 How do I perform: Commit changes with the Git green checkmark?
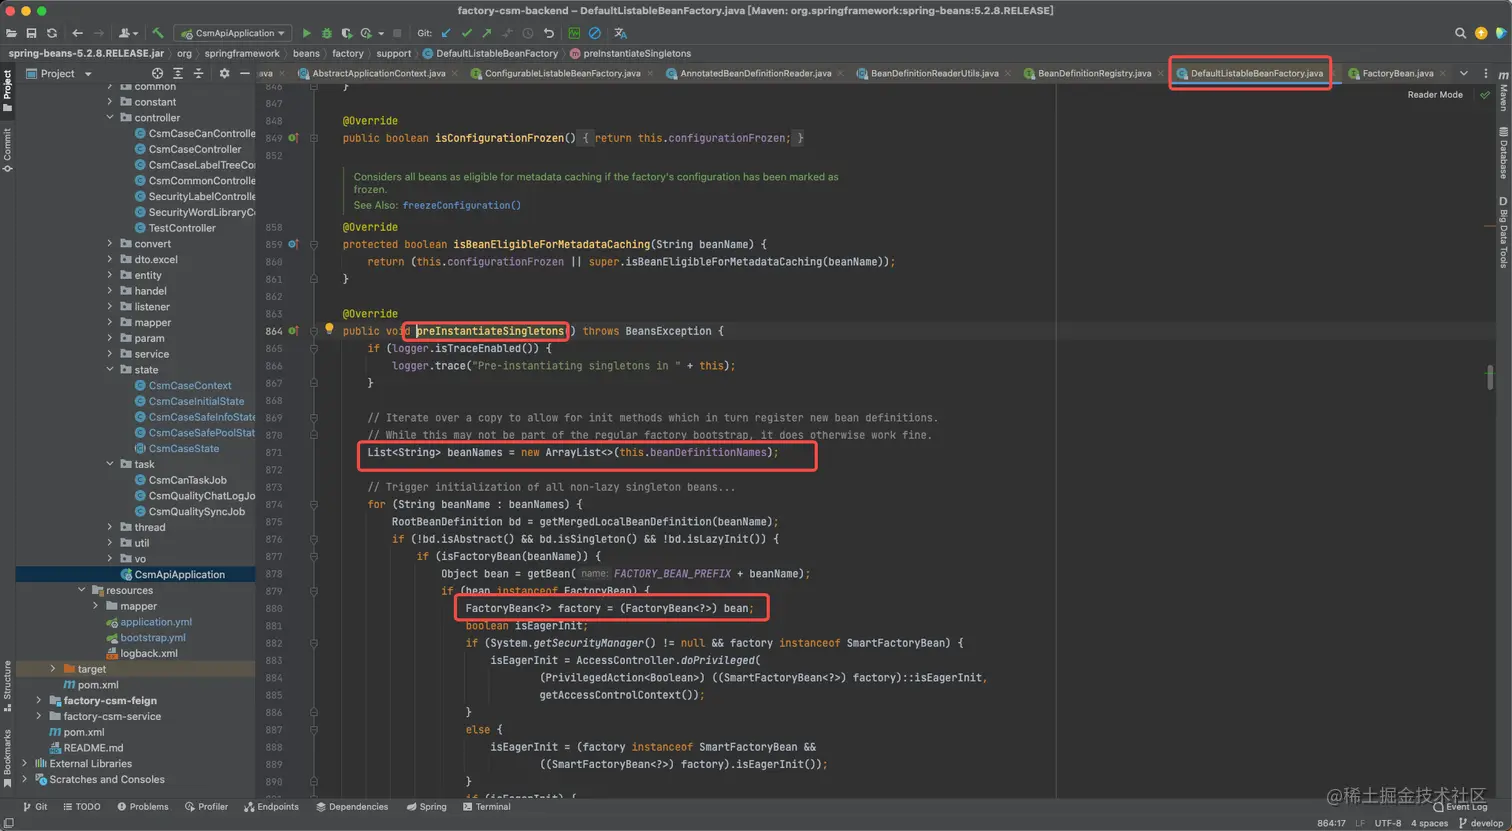[x=466, y=33]
